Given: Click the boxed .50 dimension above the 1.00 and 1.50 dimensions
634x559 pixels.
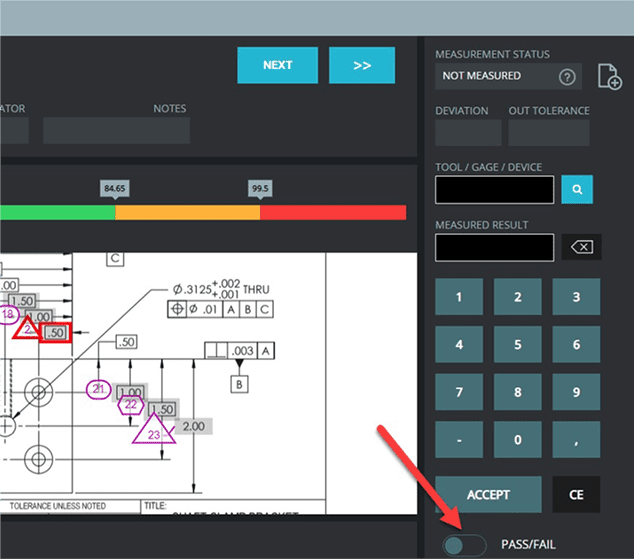Looking at the screenshot, I should [127, 342].
